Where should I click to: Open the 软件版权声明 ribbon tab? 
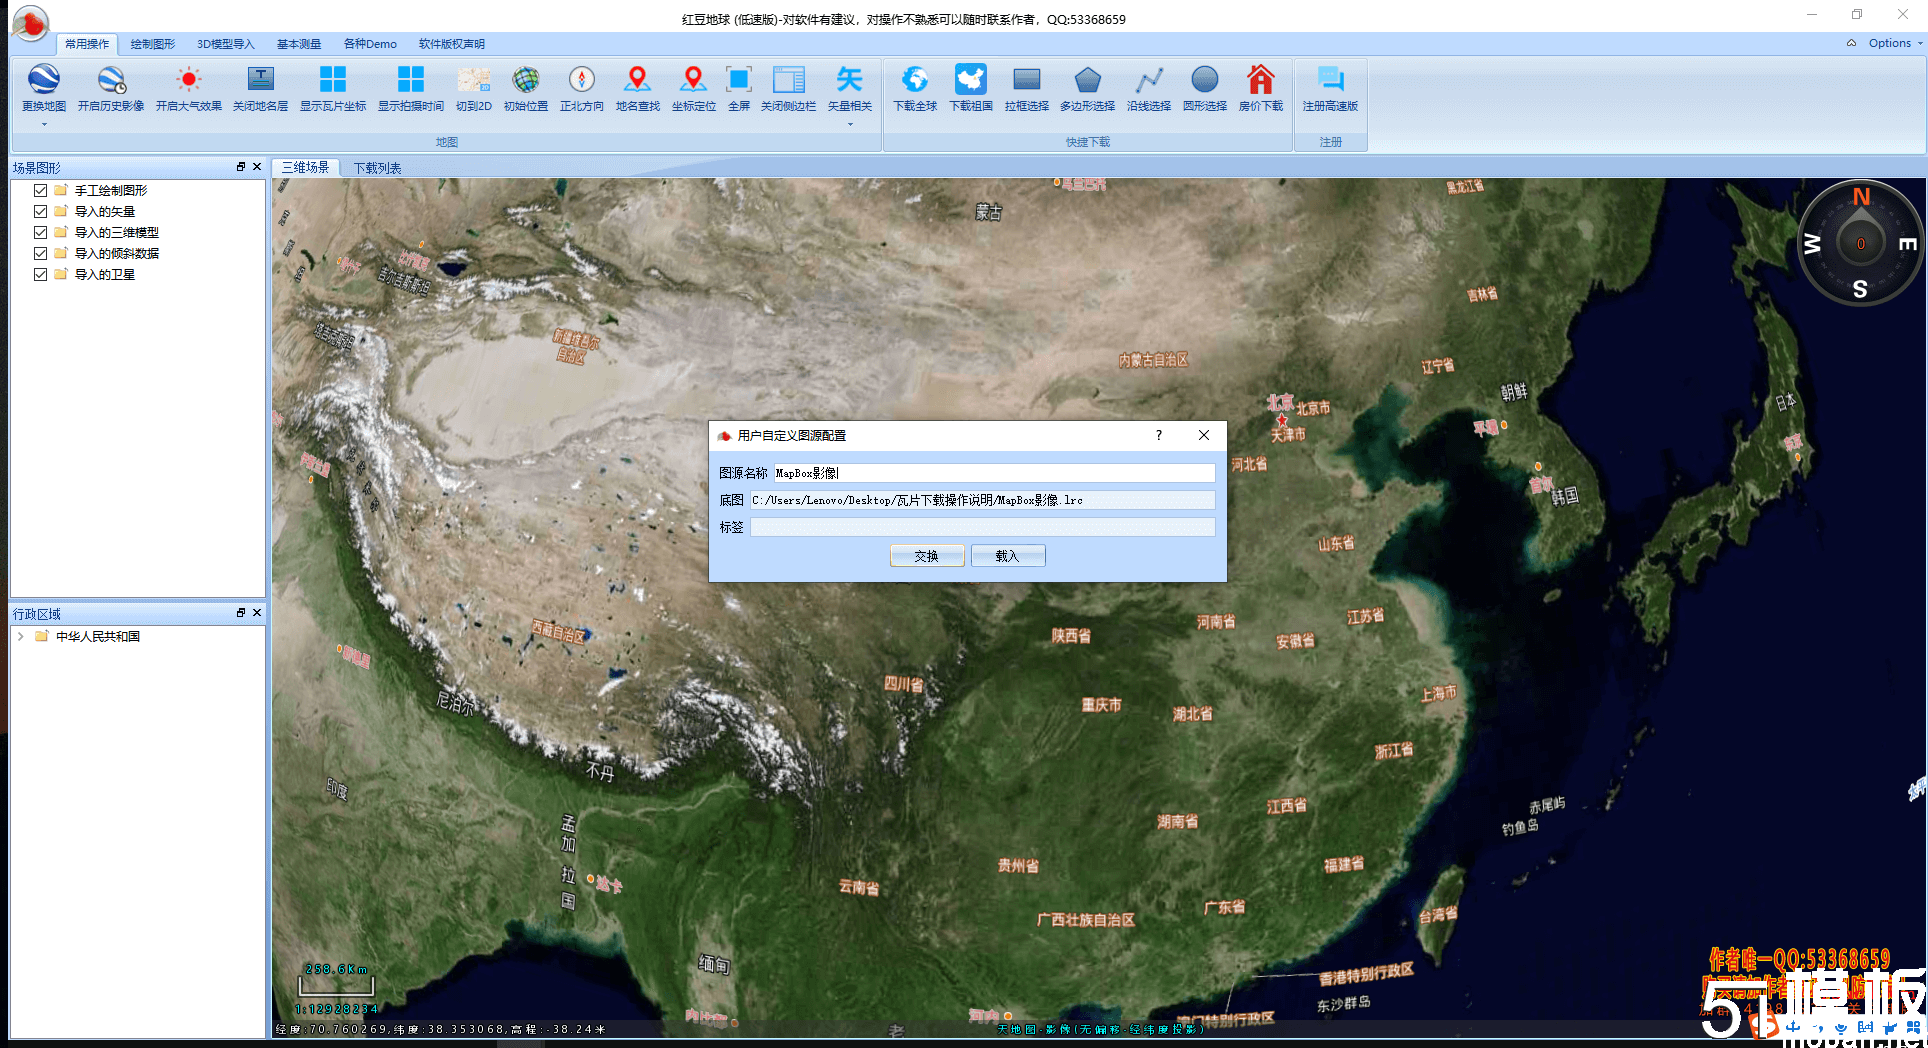[x=452, y=44]
